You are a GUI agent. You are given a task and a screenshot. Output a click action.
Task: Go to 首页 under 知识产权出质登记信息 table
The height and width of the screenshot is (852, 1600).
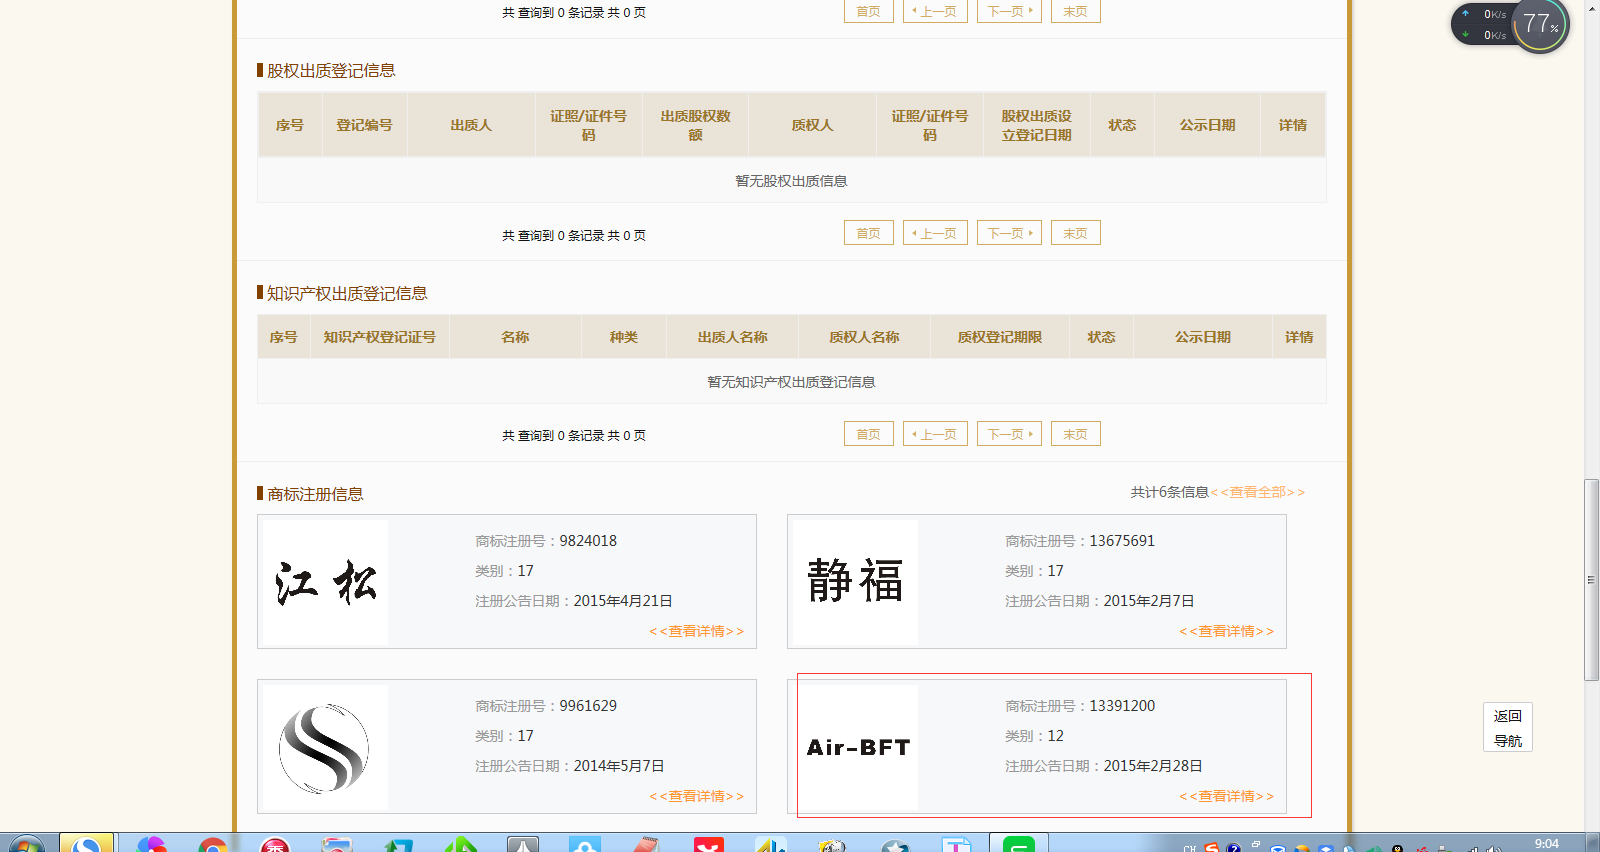pos(869,434)
